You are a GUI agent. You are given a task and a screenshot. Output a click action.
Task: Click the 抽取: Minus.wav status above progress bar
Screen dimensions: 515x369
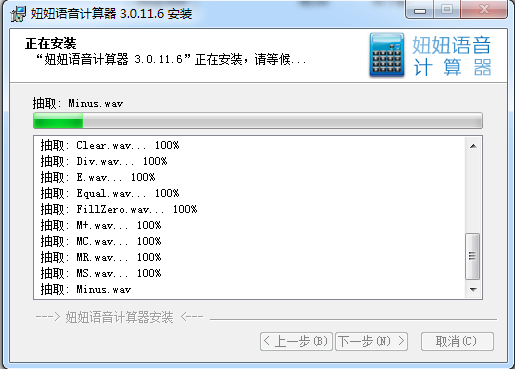(78, 103)
